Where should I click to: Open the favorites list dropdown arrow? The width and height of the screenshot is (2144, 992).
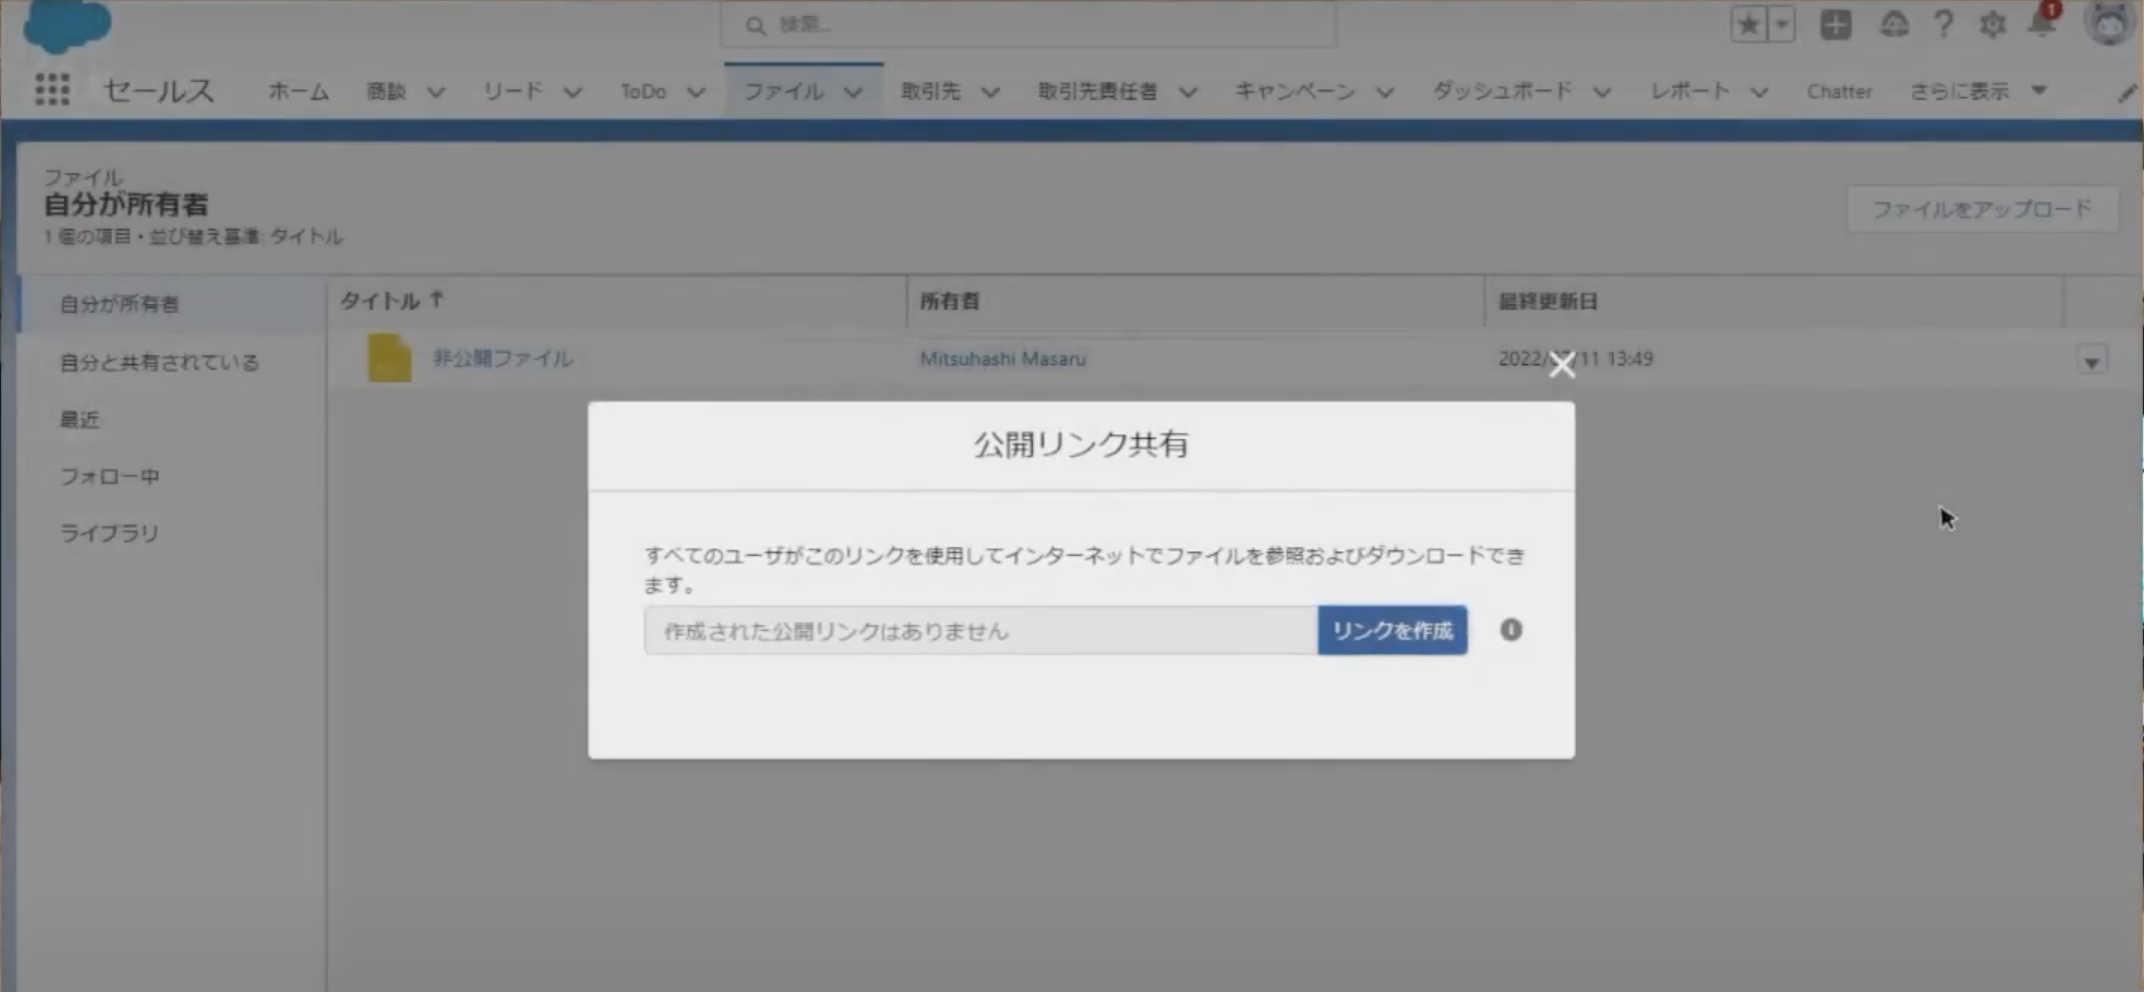point(1782,24)
